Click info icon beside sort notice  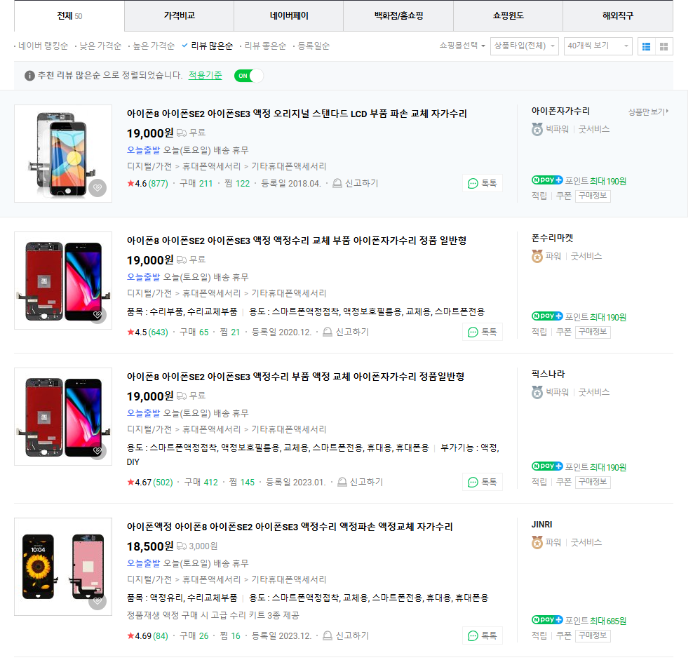[x=30, y=77]
